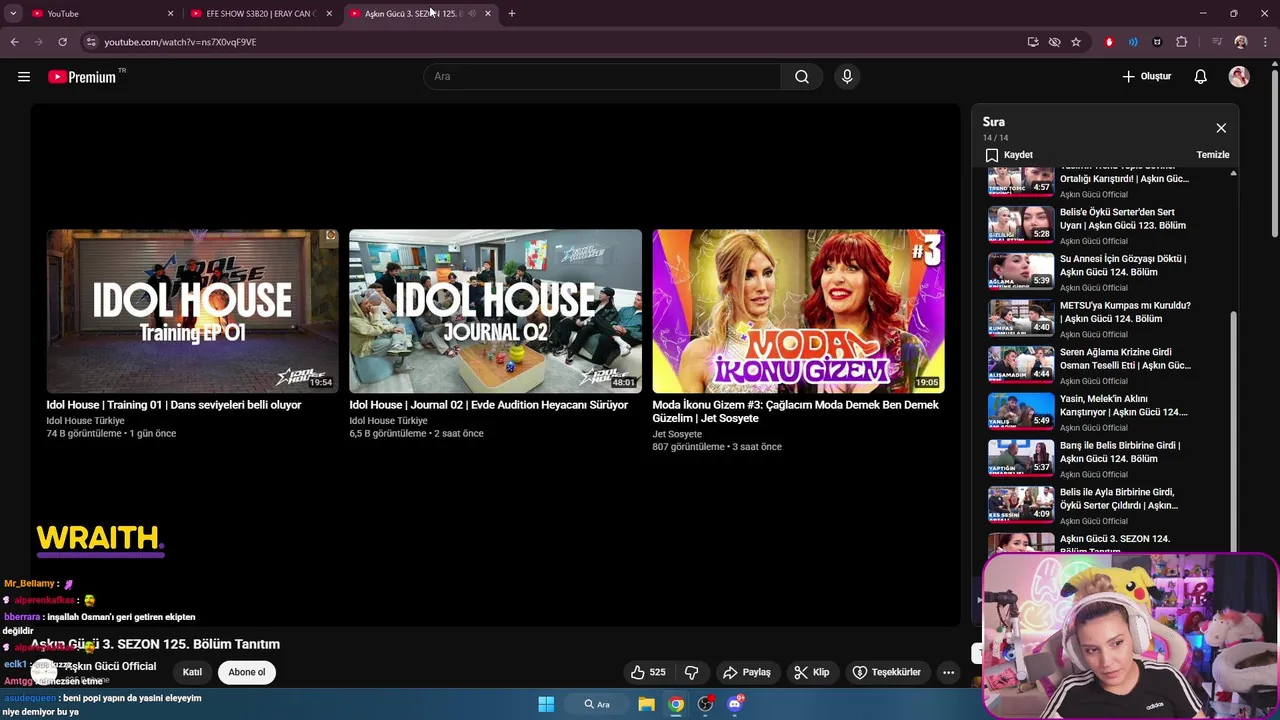Close the Sıra queue panel

[1221, 128]
